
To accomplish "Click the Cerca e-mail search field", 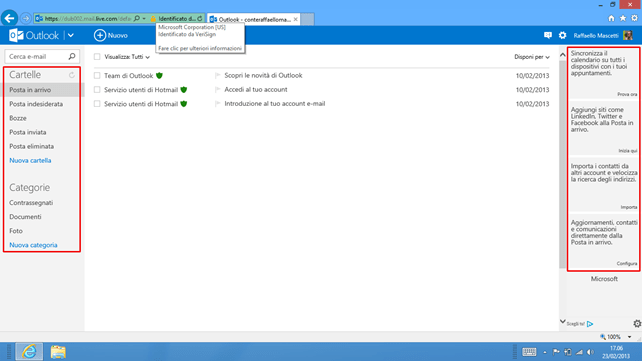I will [36, 56].
